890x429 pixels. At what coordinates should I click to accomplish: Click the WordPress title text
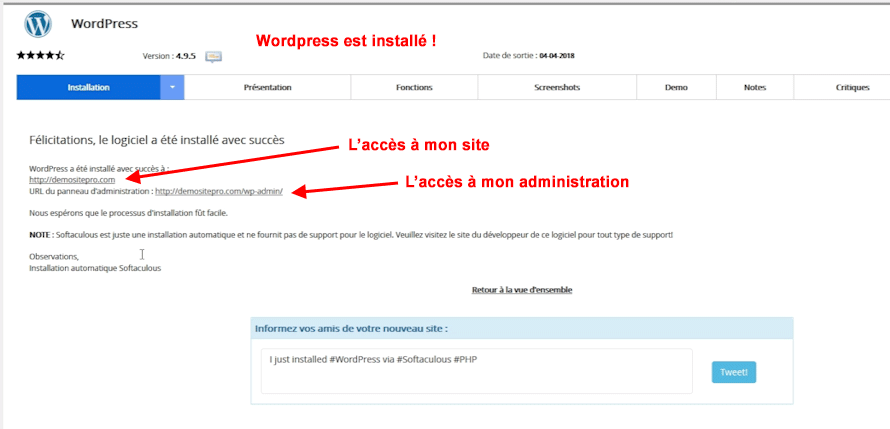coord(104,24)
